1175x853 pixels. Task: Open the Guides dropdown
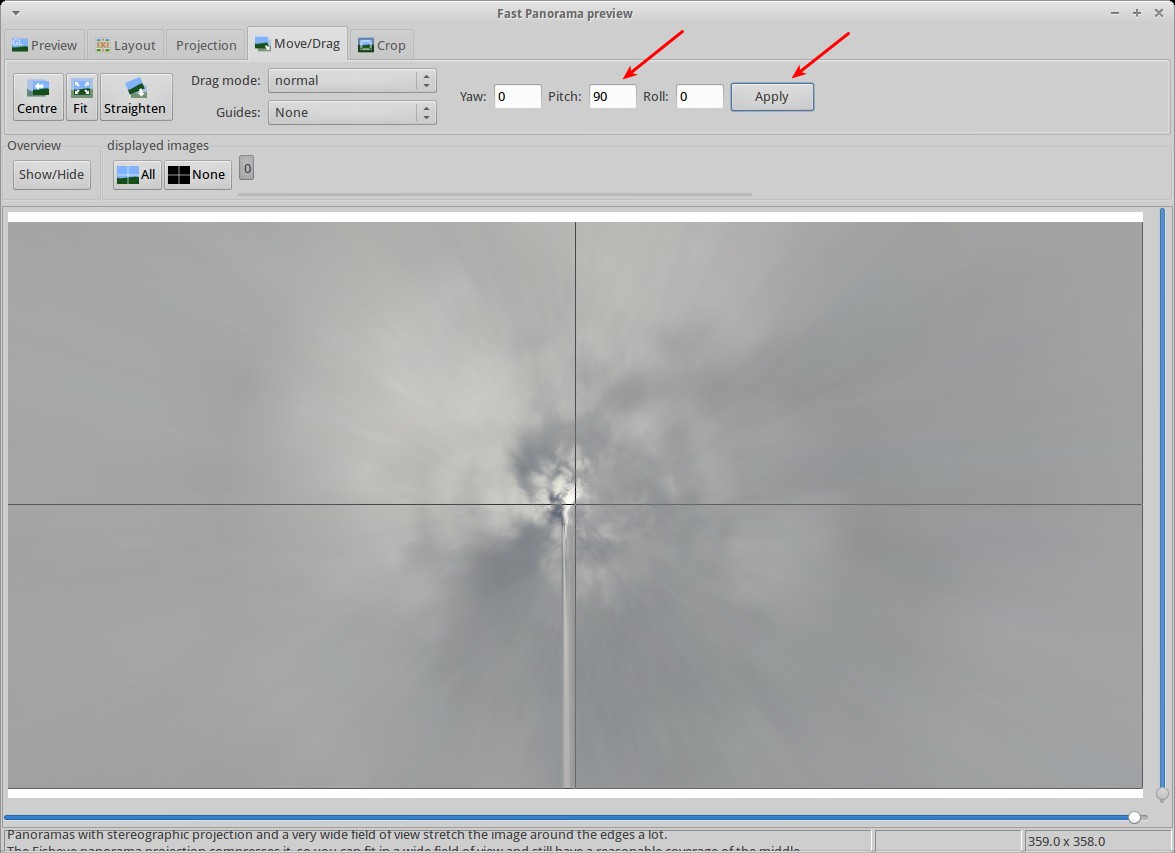[352, 112]
